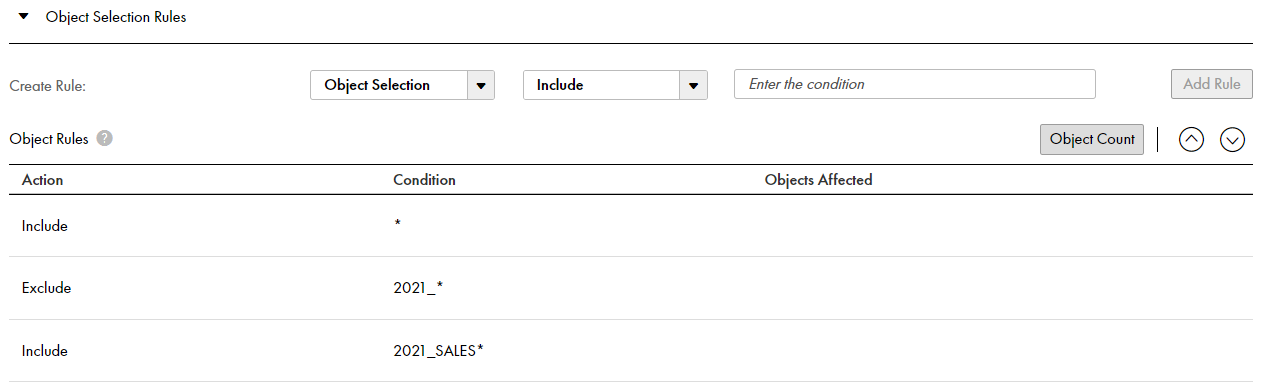Click the 2021_SALES* condition cell
The image size is (1262, 391).
tap(439, 351)
